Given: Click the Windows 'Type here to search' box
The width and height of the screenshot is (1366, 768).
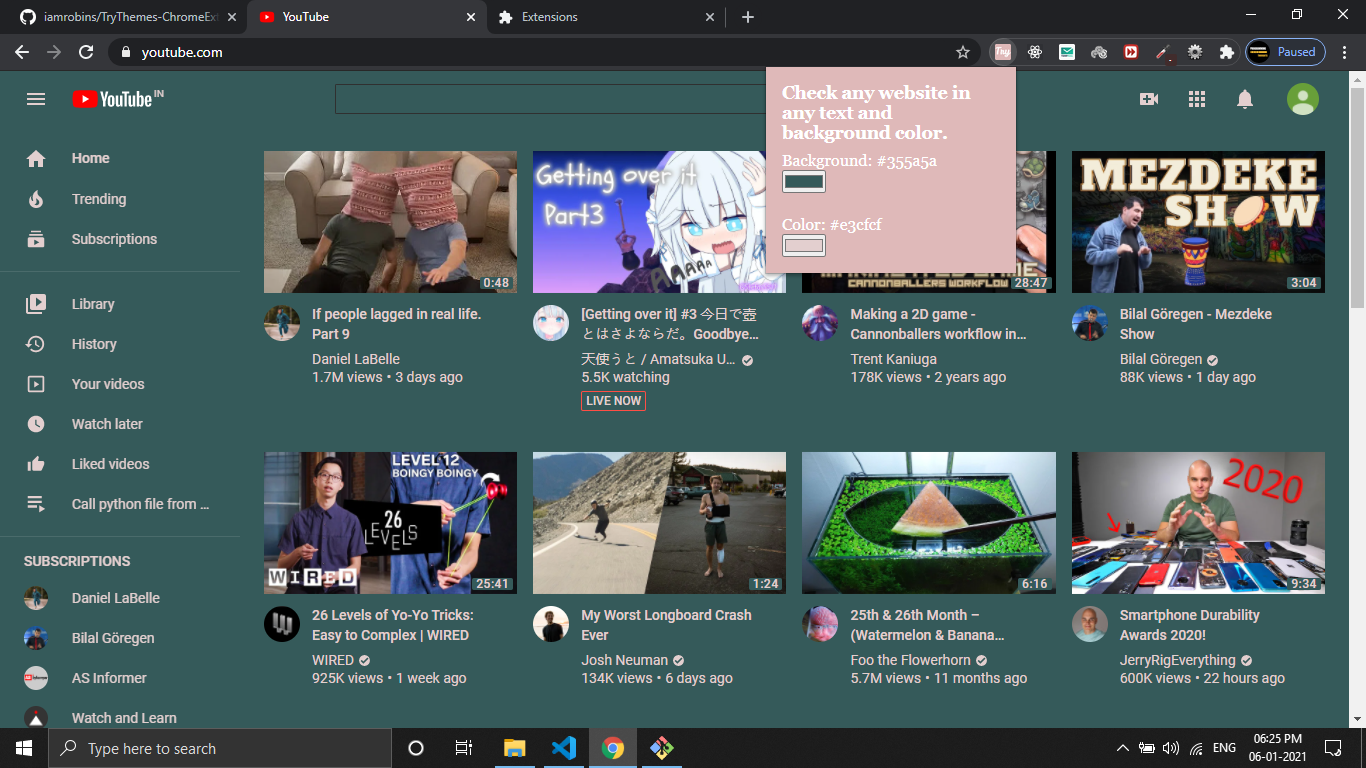Looking at the screenshot, I should point(219,748).
